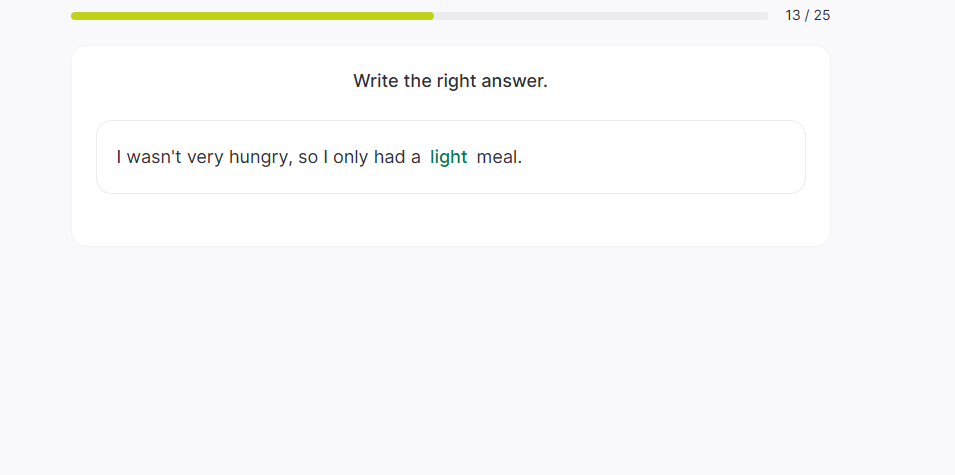This screenshot has height=475, width=955.
Task: Click the word 'answer.' in the heading
Action: [514, 81]
